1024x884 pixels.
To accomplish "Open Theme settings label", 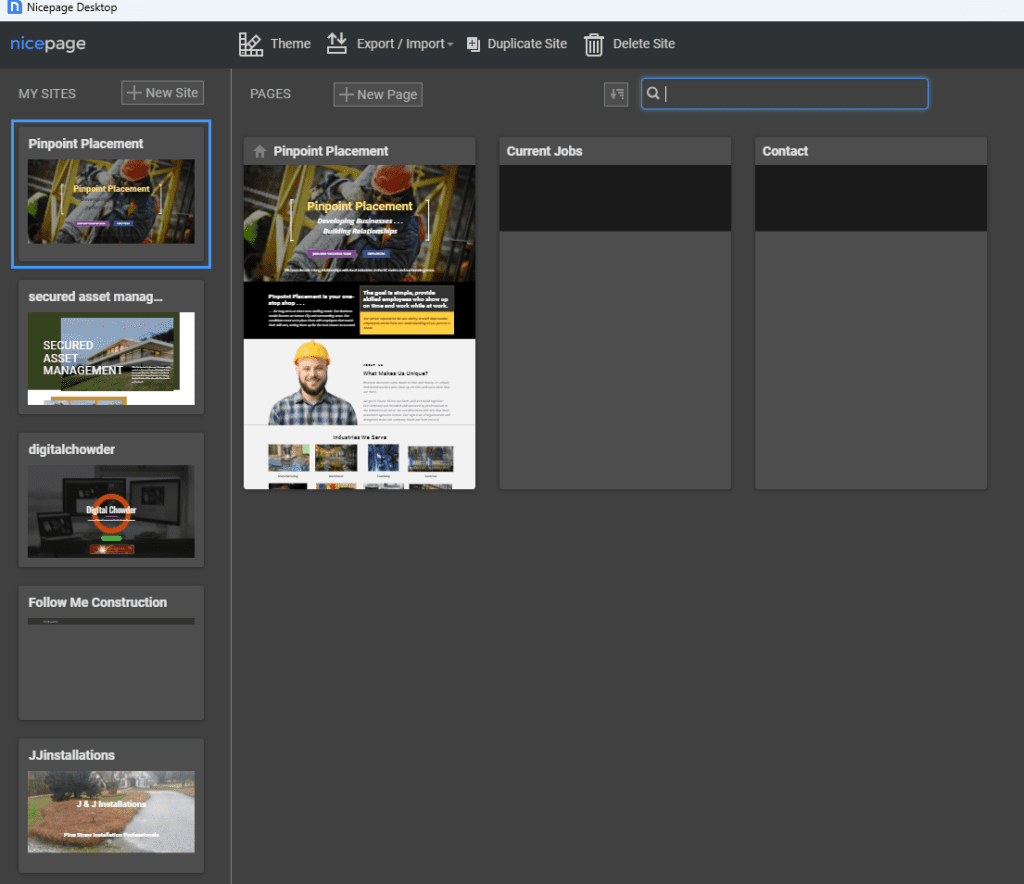I will pyautogui.click(x=291, y=44).
